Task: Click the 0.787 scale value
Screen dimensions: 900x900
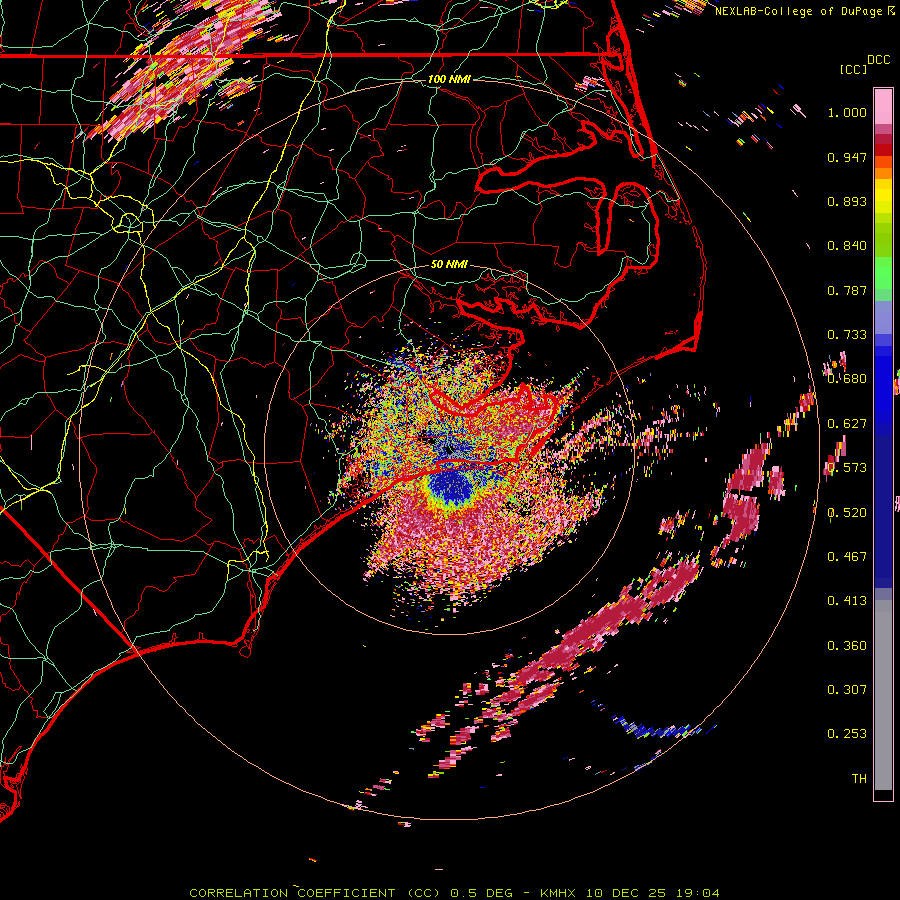Action: pyautogui.click(x=847, y=290)
